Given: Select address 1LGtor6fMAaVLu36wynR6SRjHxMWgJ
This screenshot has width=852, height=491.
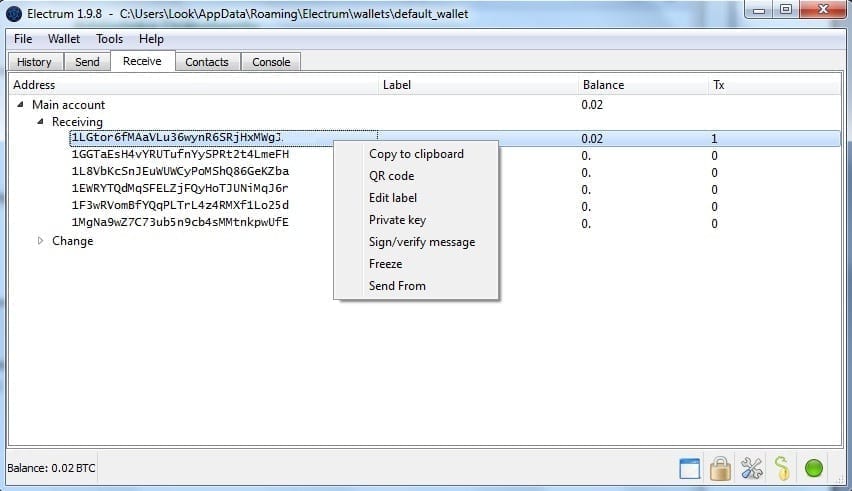Looking at the screenshot, I should point(177,137).
